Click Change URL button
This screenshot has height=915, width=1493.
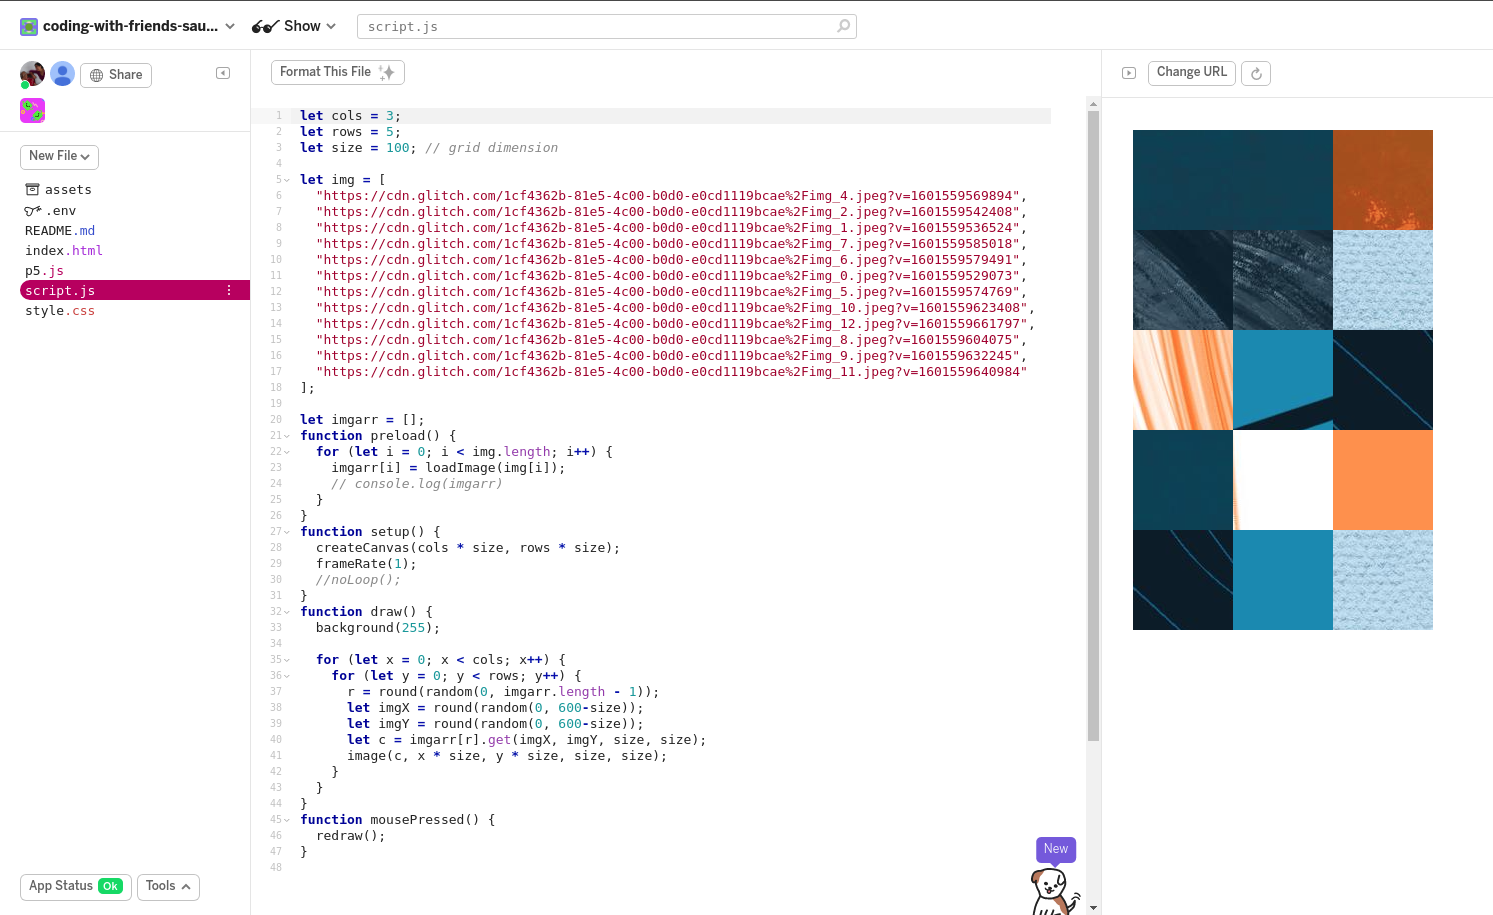(1192, 72)
